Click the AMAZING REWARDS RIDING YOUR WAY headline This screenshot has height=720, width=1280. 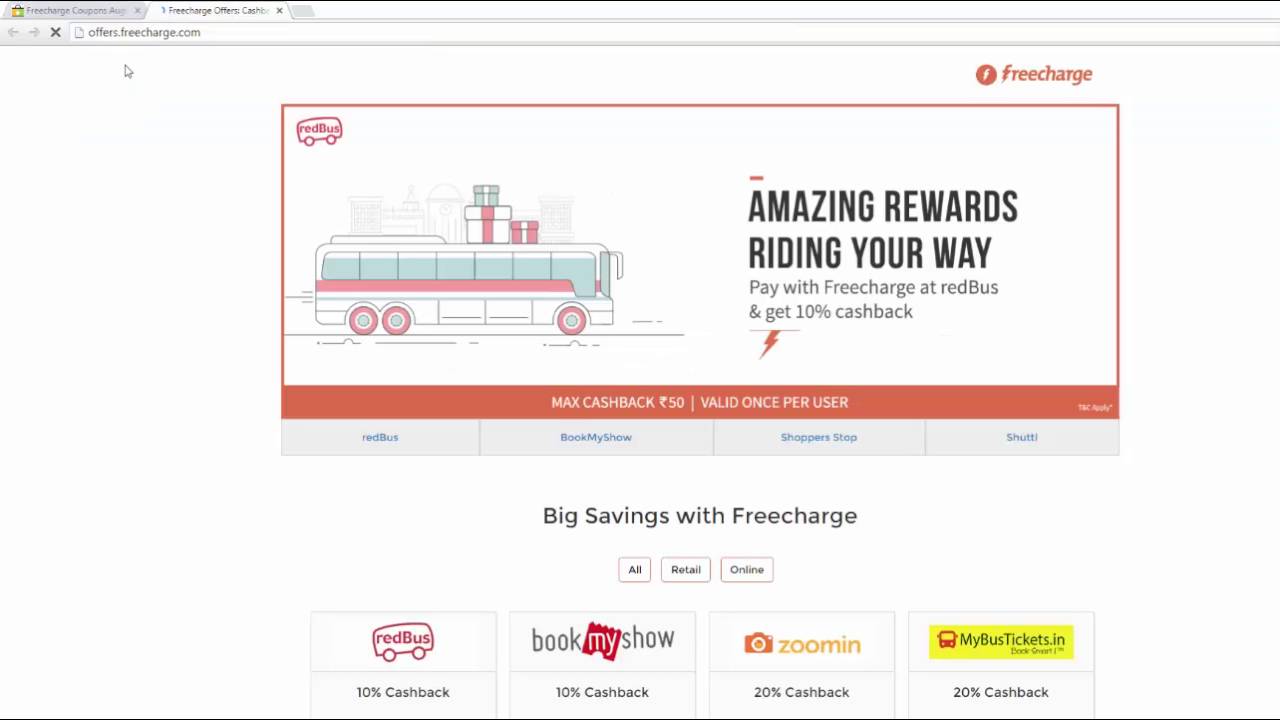coord(883,230)
